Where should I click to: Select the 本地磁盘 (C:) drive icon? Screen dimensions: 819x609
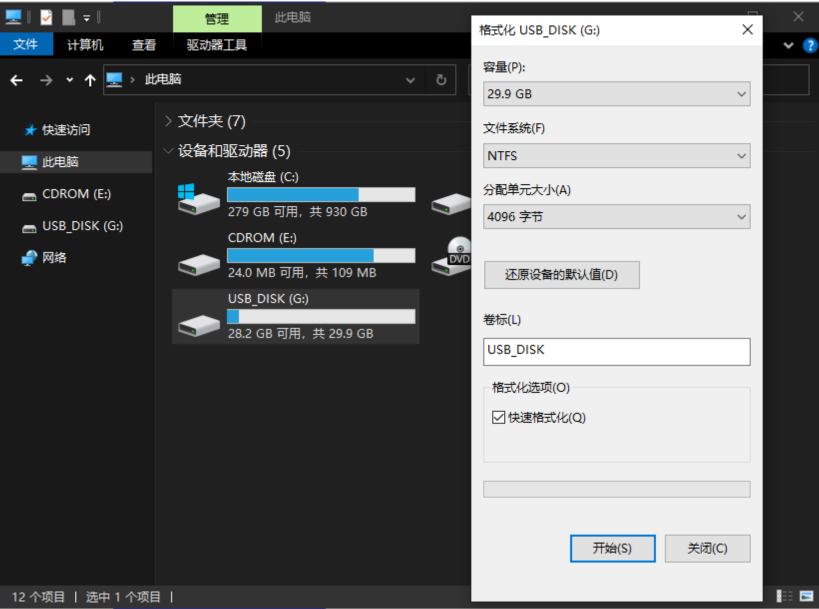pos(198,199)
